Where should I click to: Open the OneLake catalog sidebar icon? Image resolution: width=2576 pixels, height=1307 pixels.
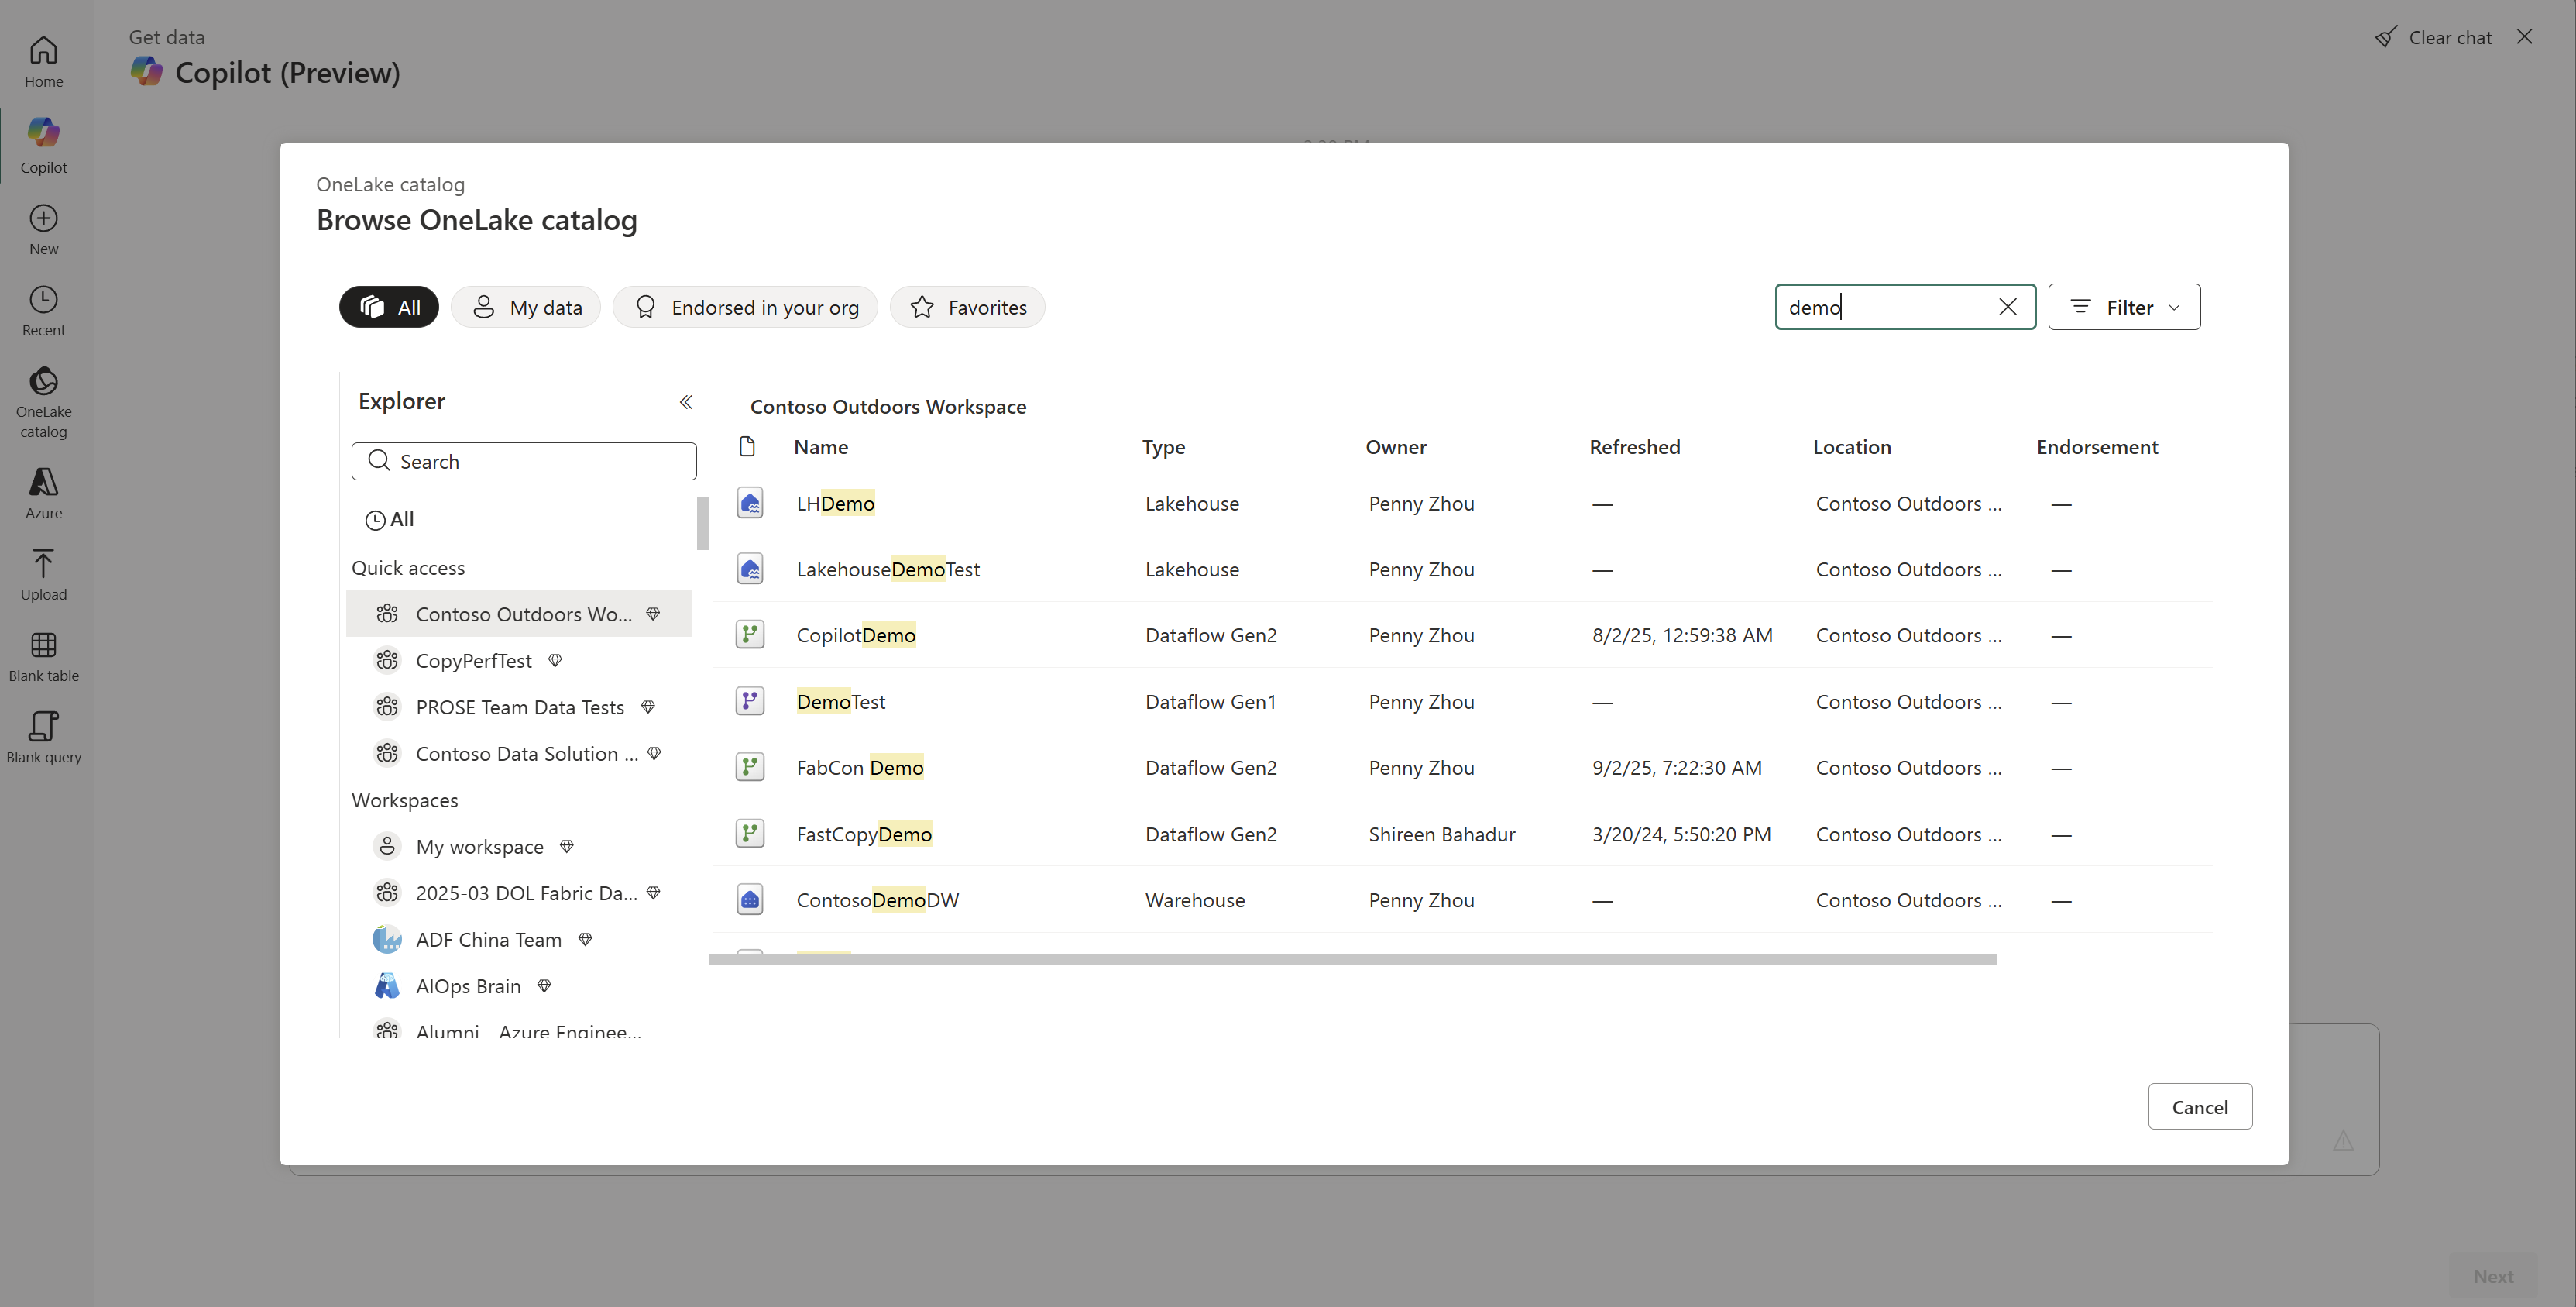(43, 381)
